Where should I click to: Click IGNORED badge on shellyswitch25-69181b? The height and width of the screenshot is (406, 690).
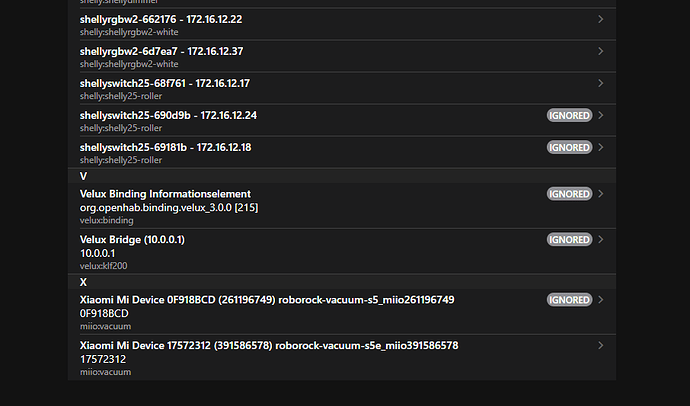click(x=569, y=147)
